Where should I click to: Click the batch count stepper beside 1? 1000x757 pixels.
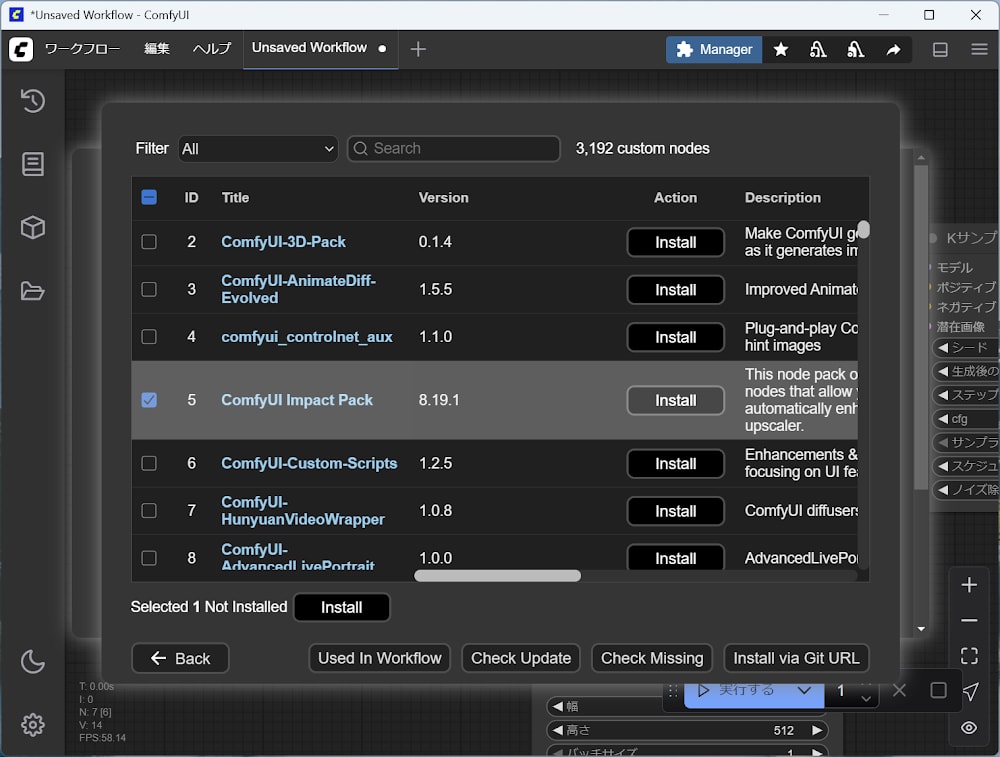866,691
